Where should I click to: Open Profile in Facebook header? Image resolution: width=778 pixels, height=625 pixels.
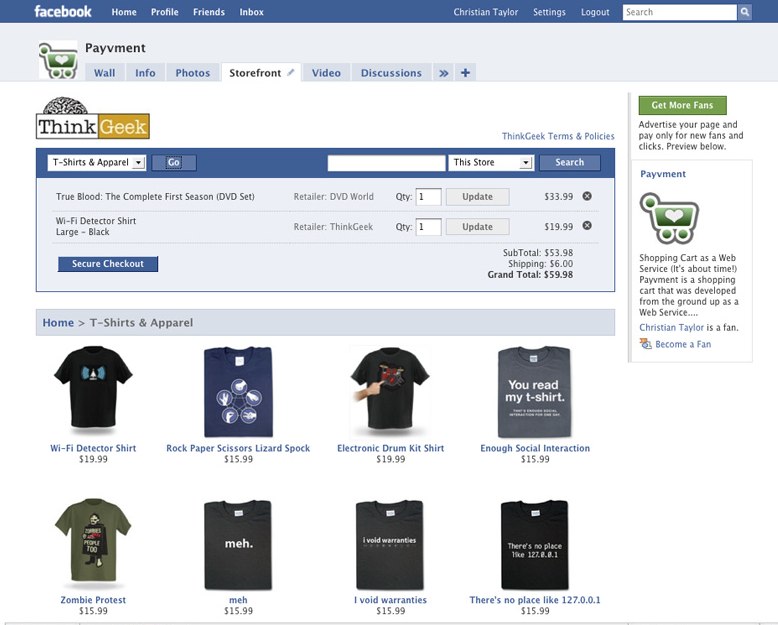point(165,12)
